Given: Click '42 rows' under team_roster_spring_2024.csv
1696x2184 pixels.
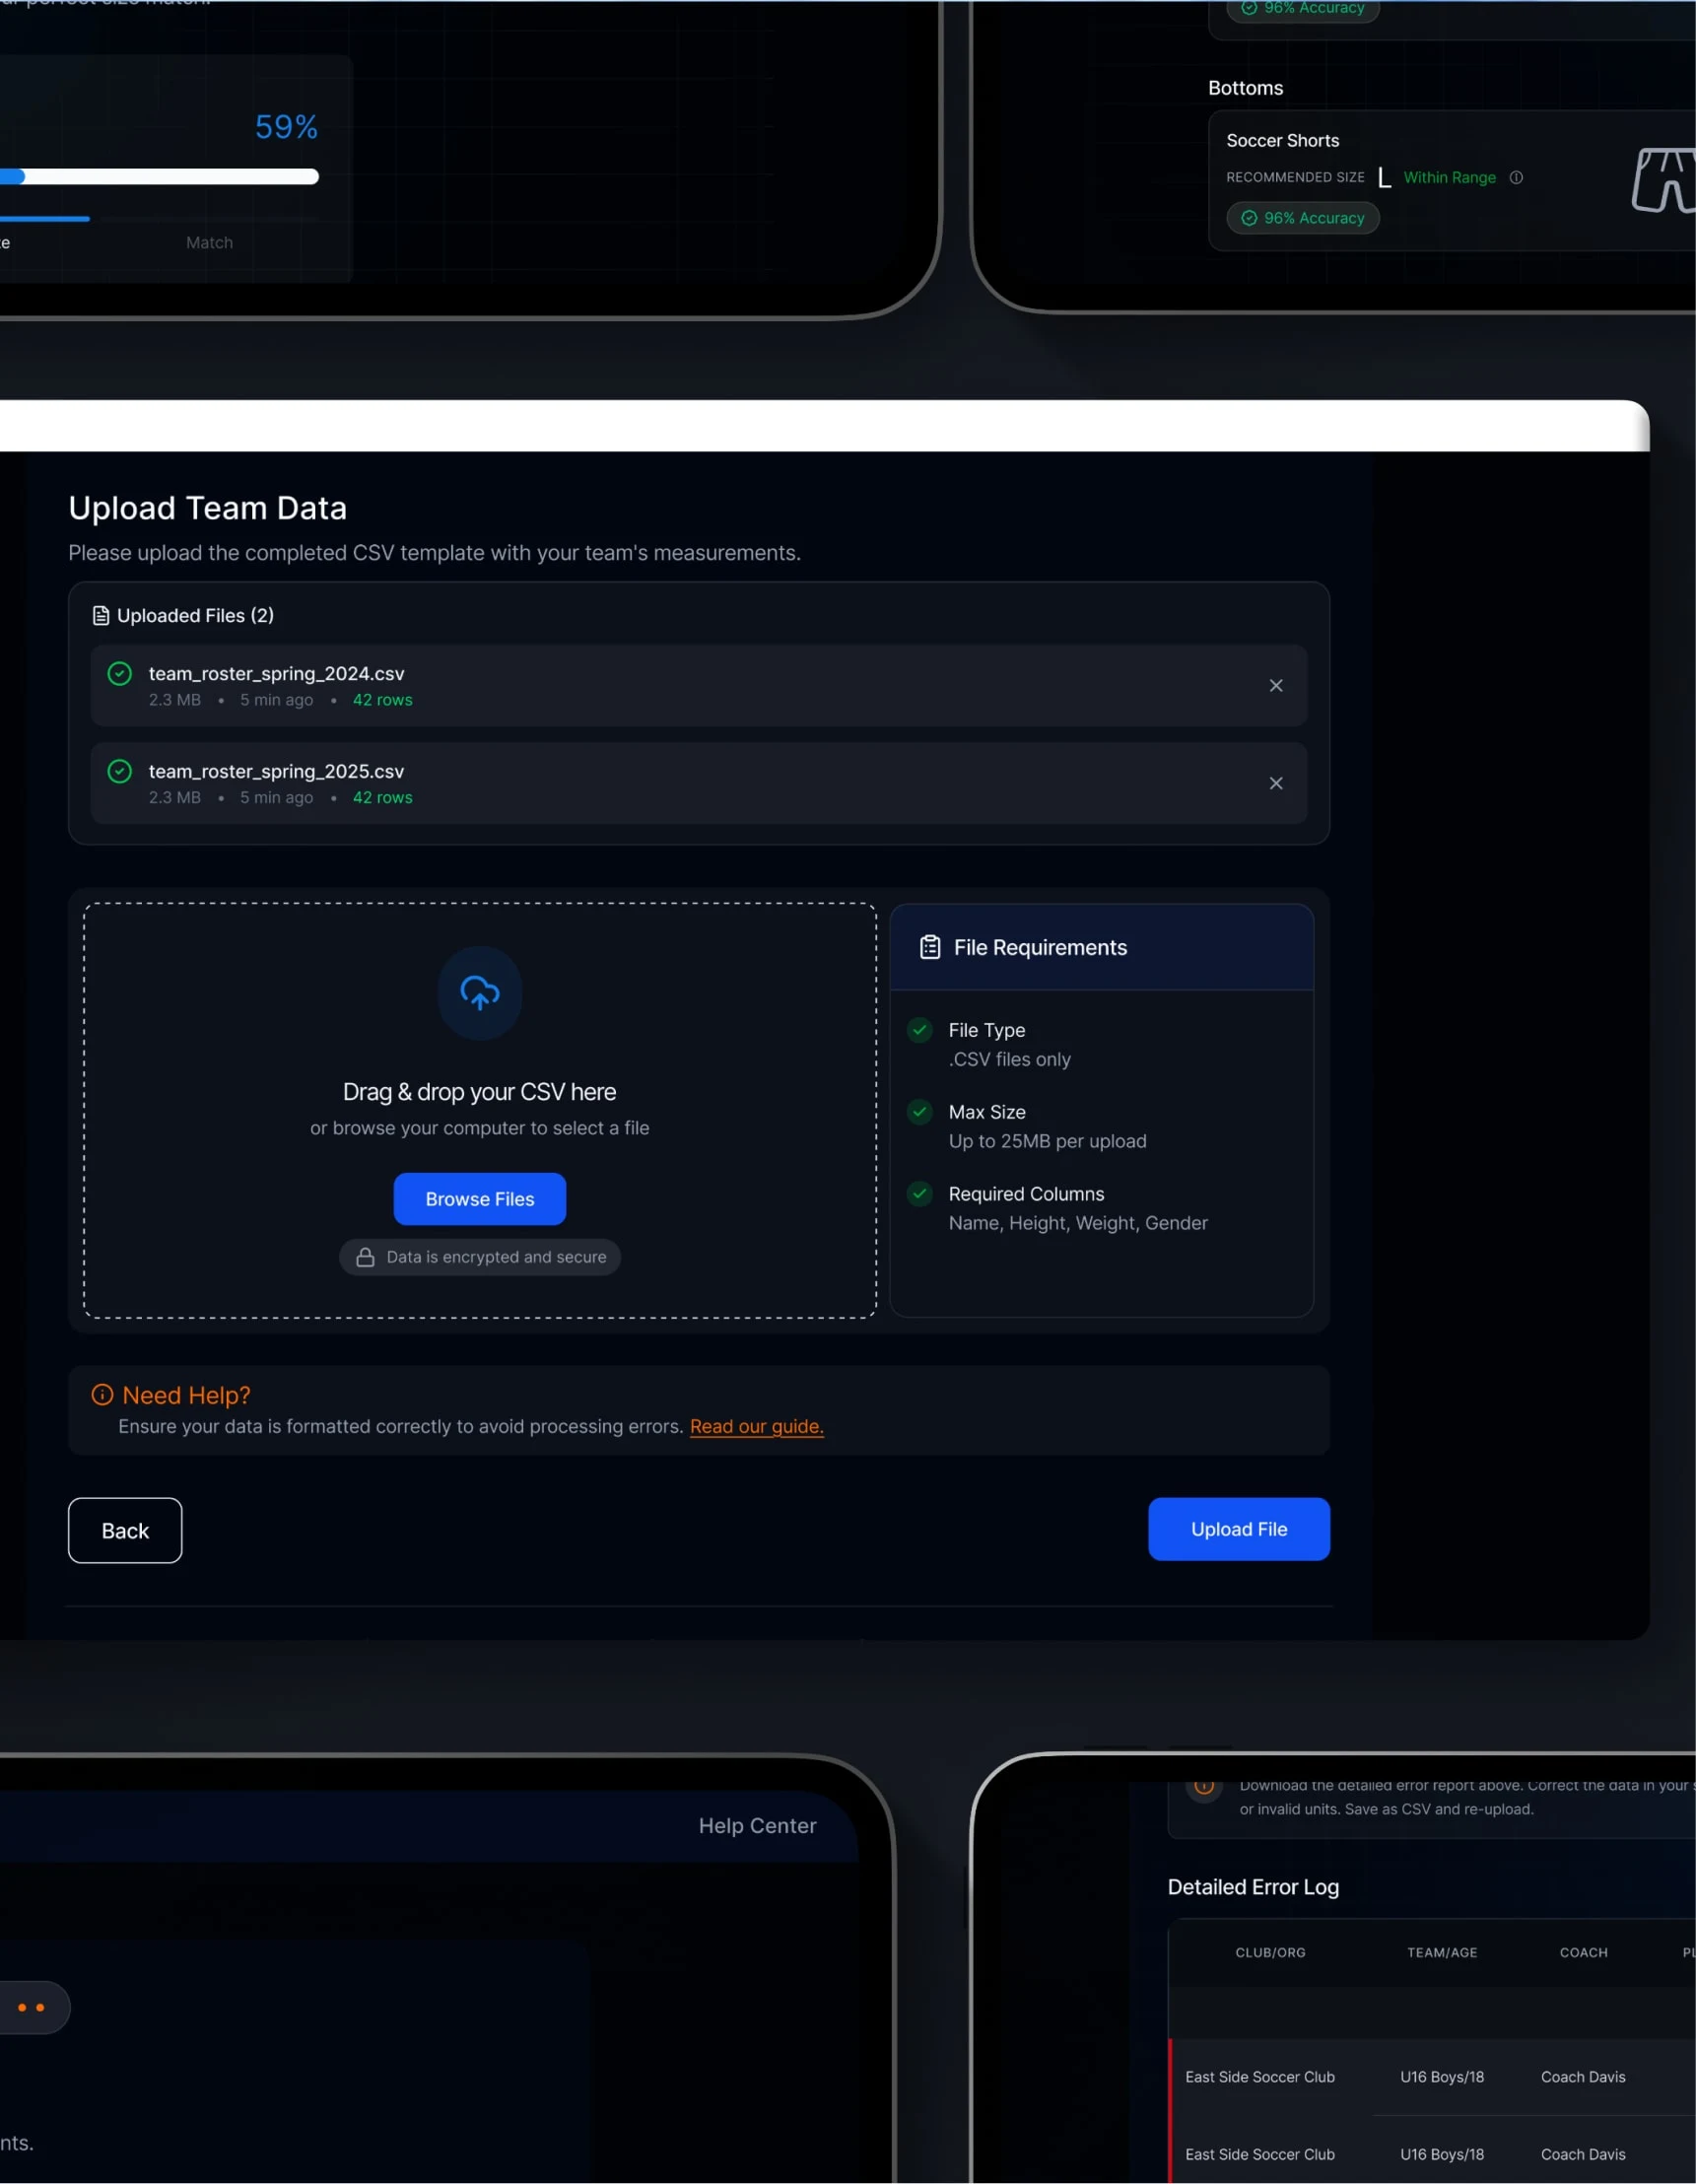Looking at the screenshot, I should [x=382, y=700].
